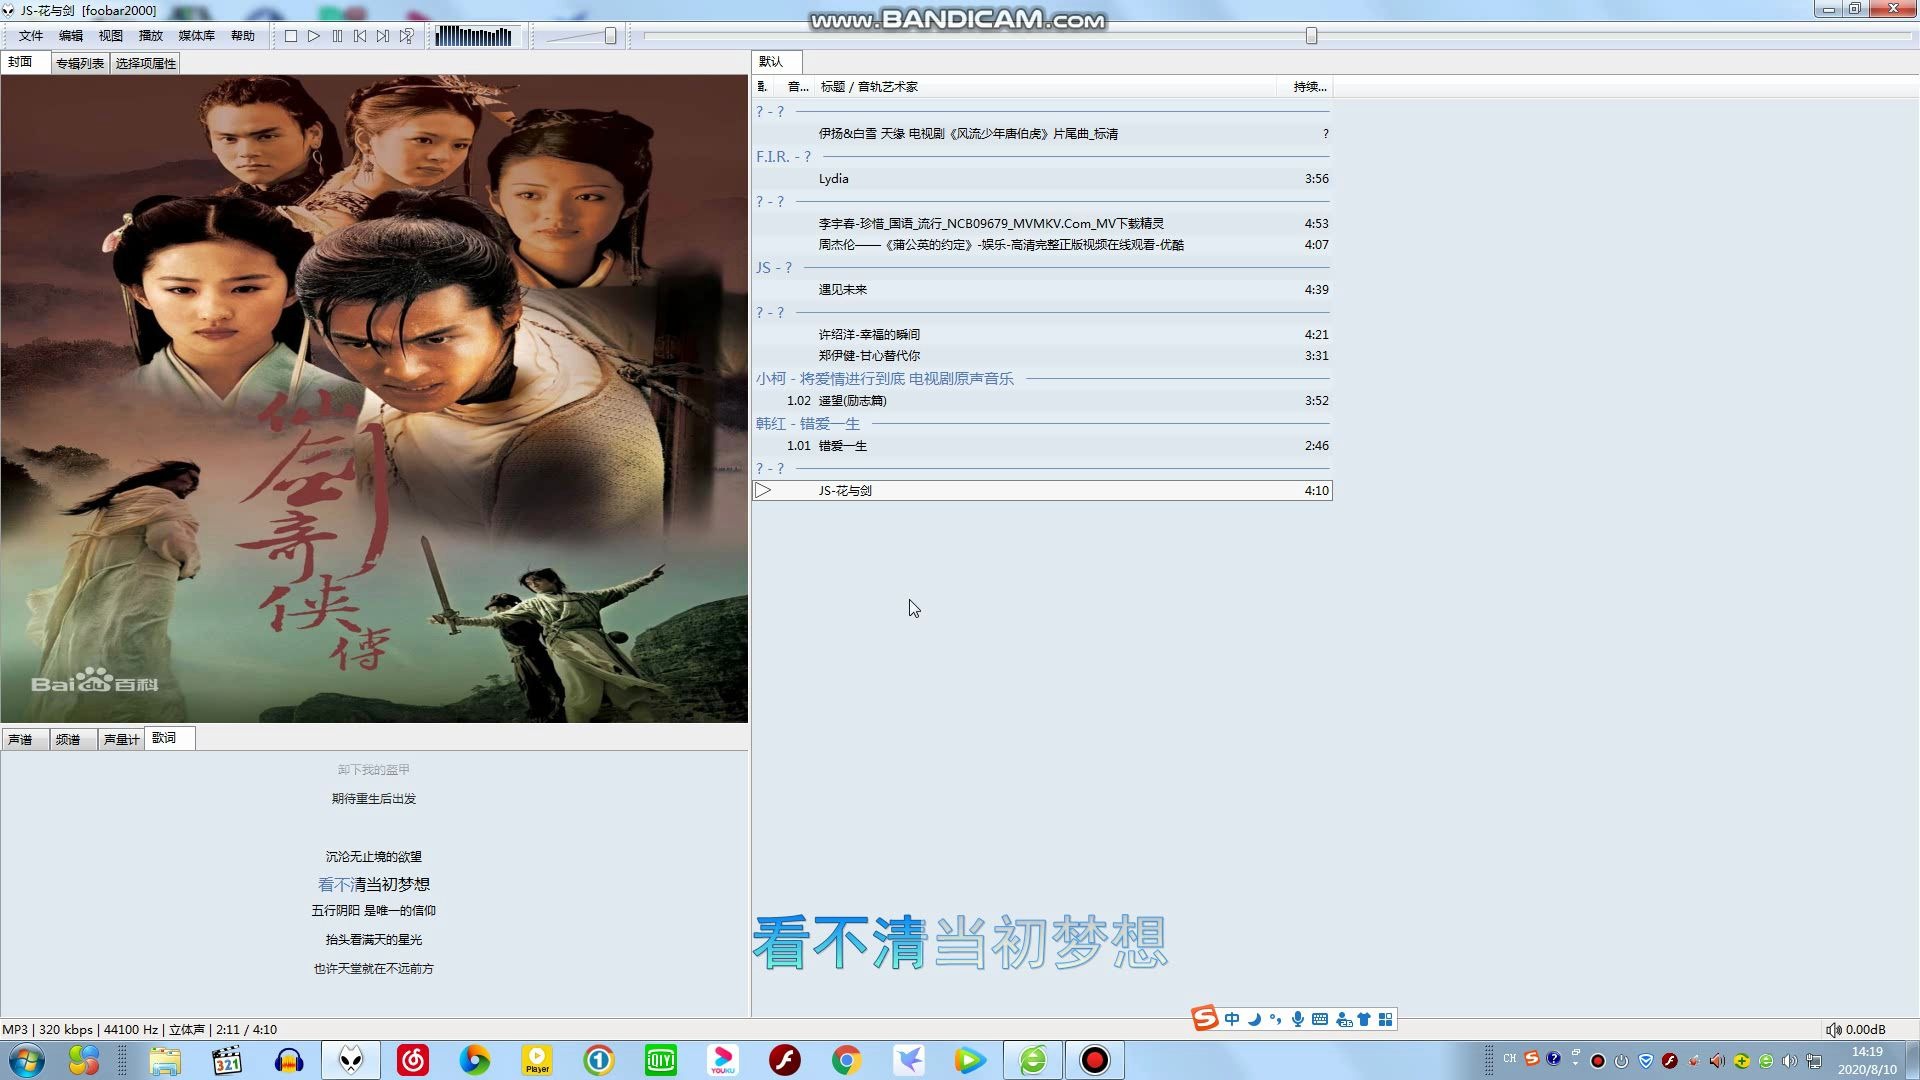Select the 遥望(励志篇) track
The height and width of the screenshot is (1080, 1920).
(1042, 401)
